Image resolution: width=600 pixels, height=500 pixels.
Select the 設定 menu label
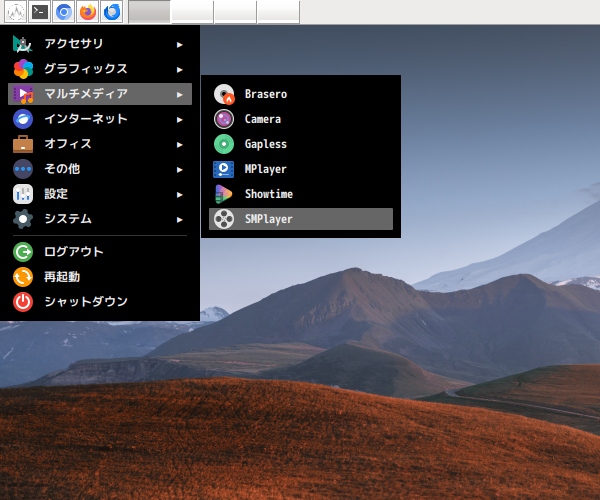tap(56, 194)
